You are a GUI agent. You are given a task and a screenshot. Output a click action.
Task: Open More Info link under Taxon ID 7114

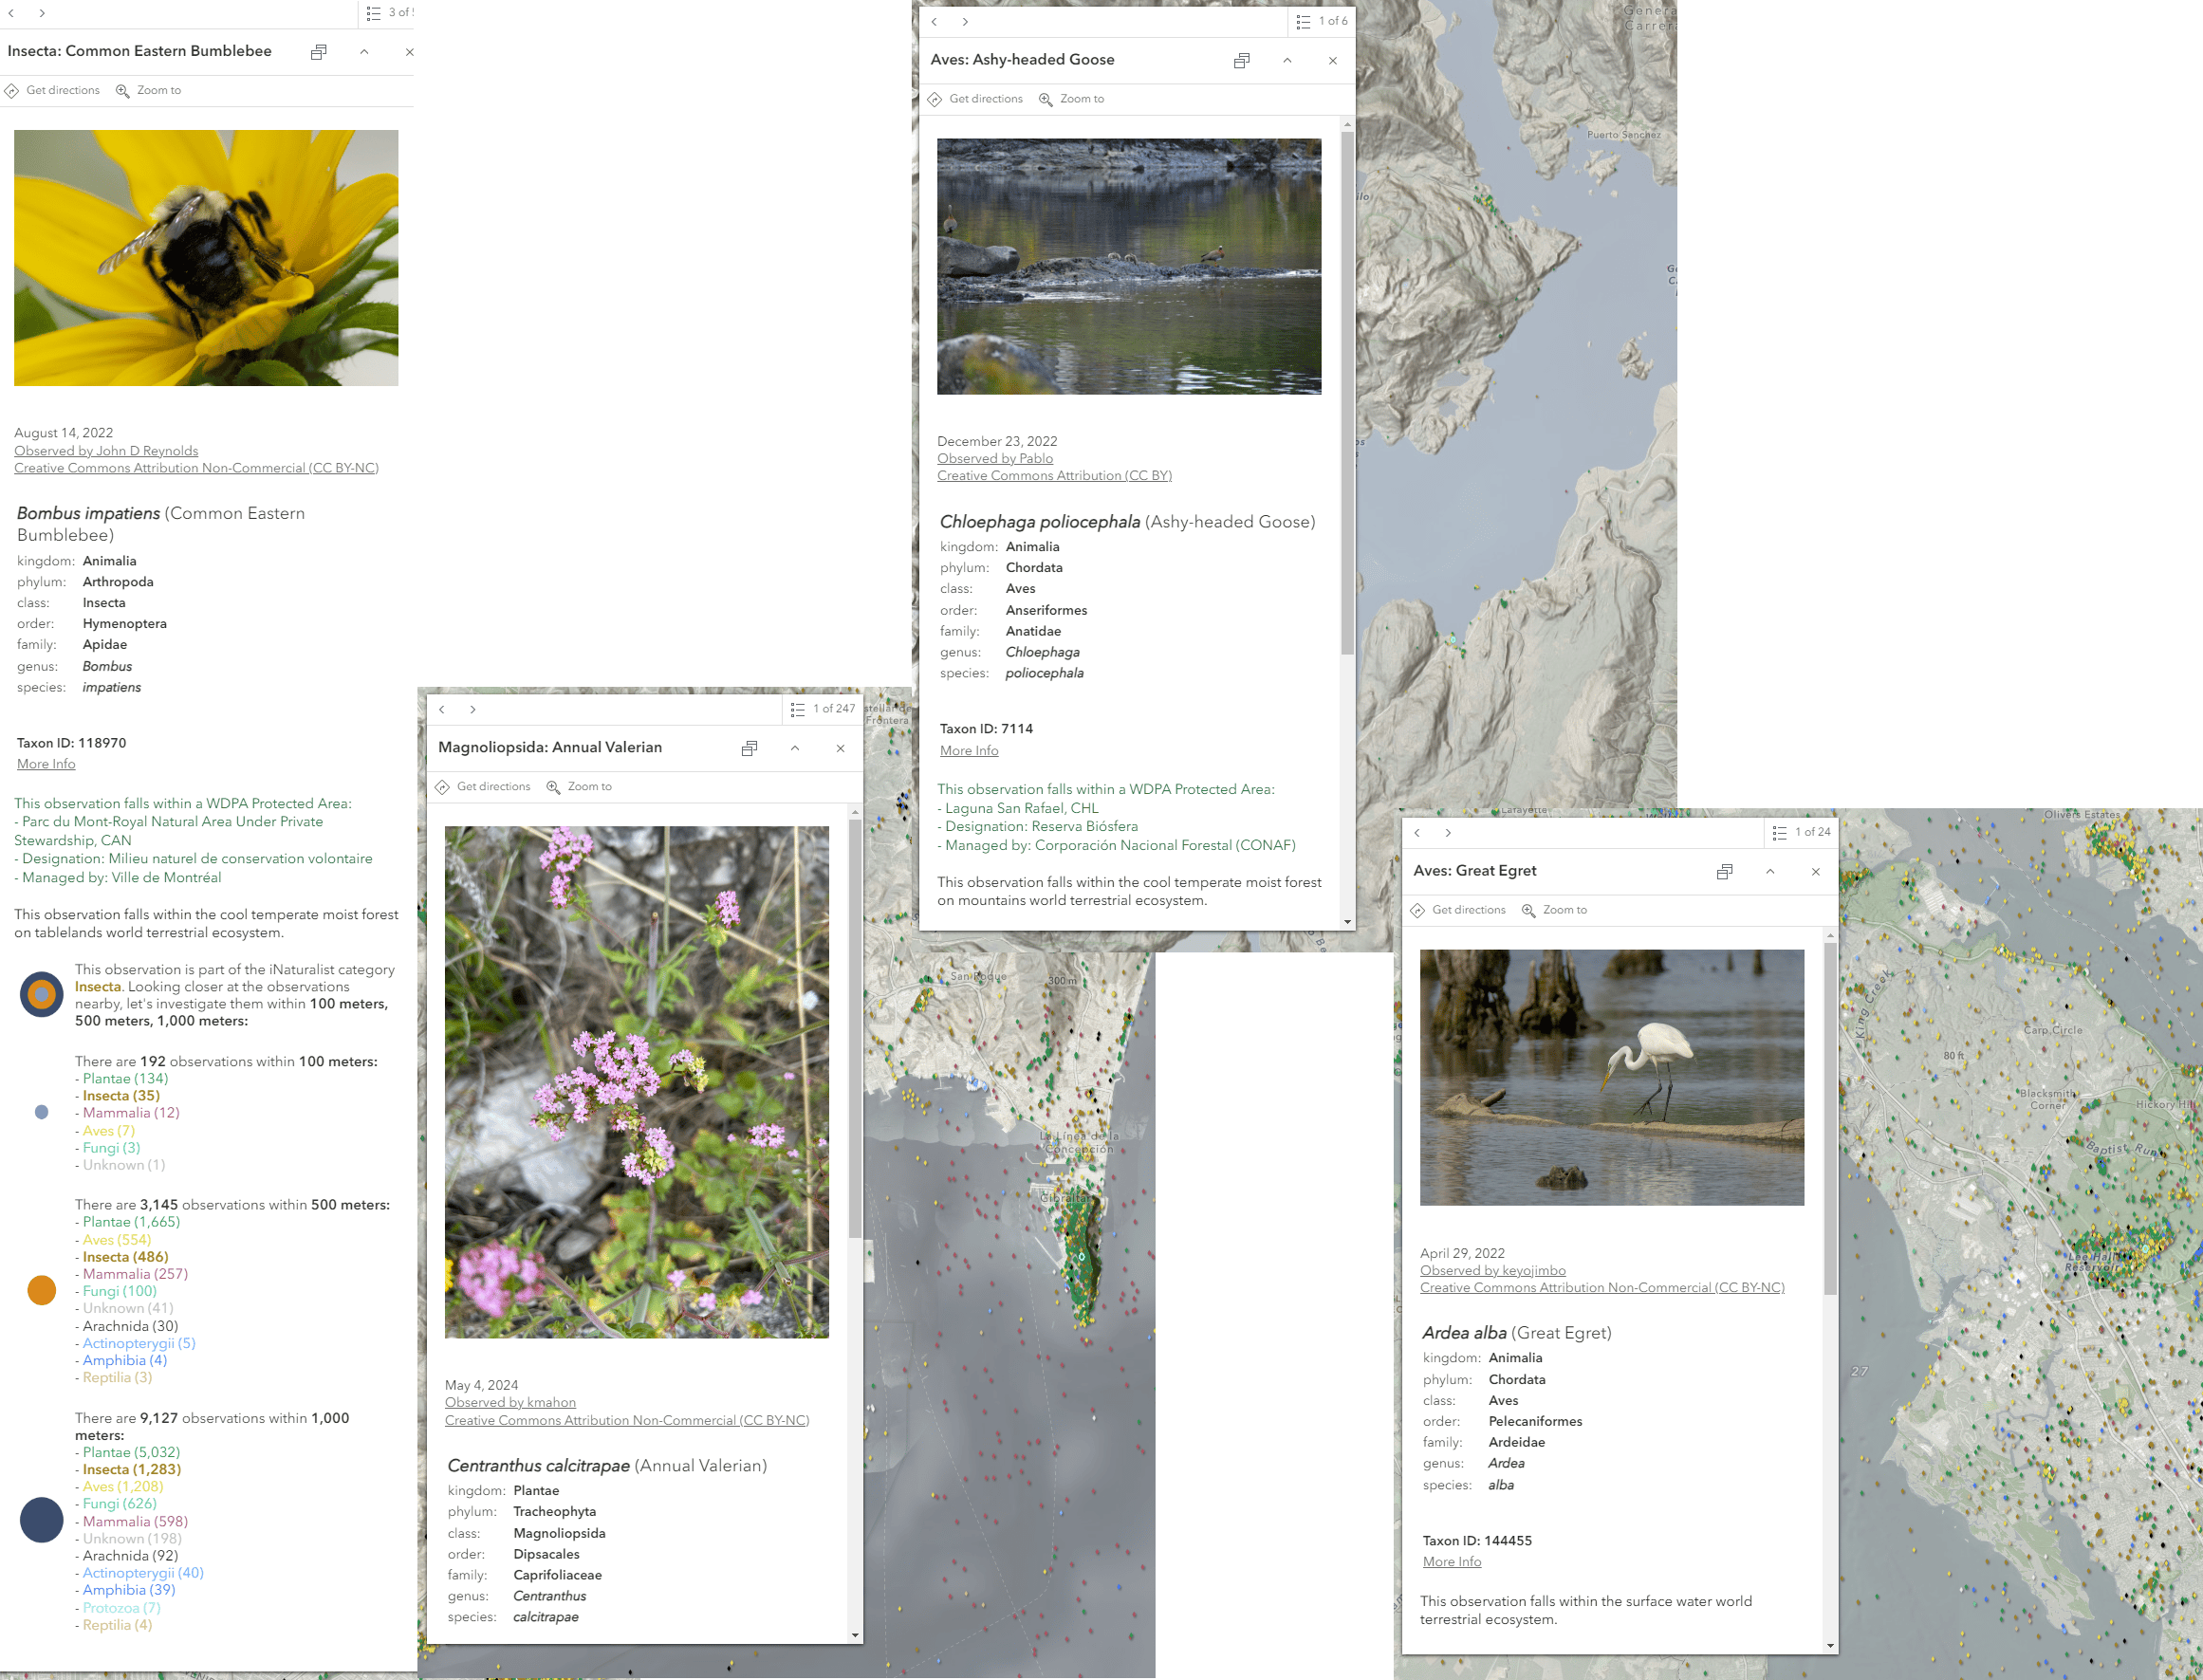click(968, 751)
